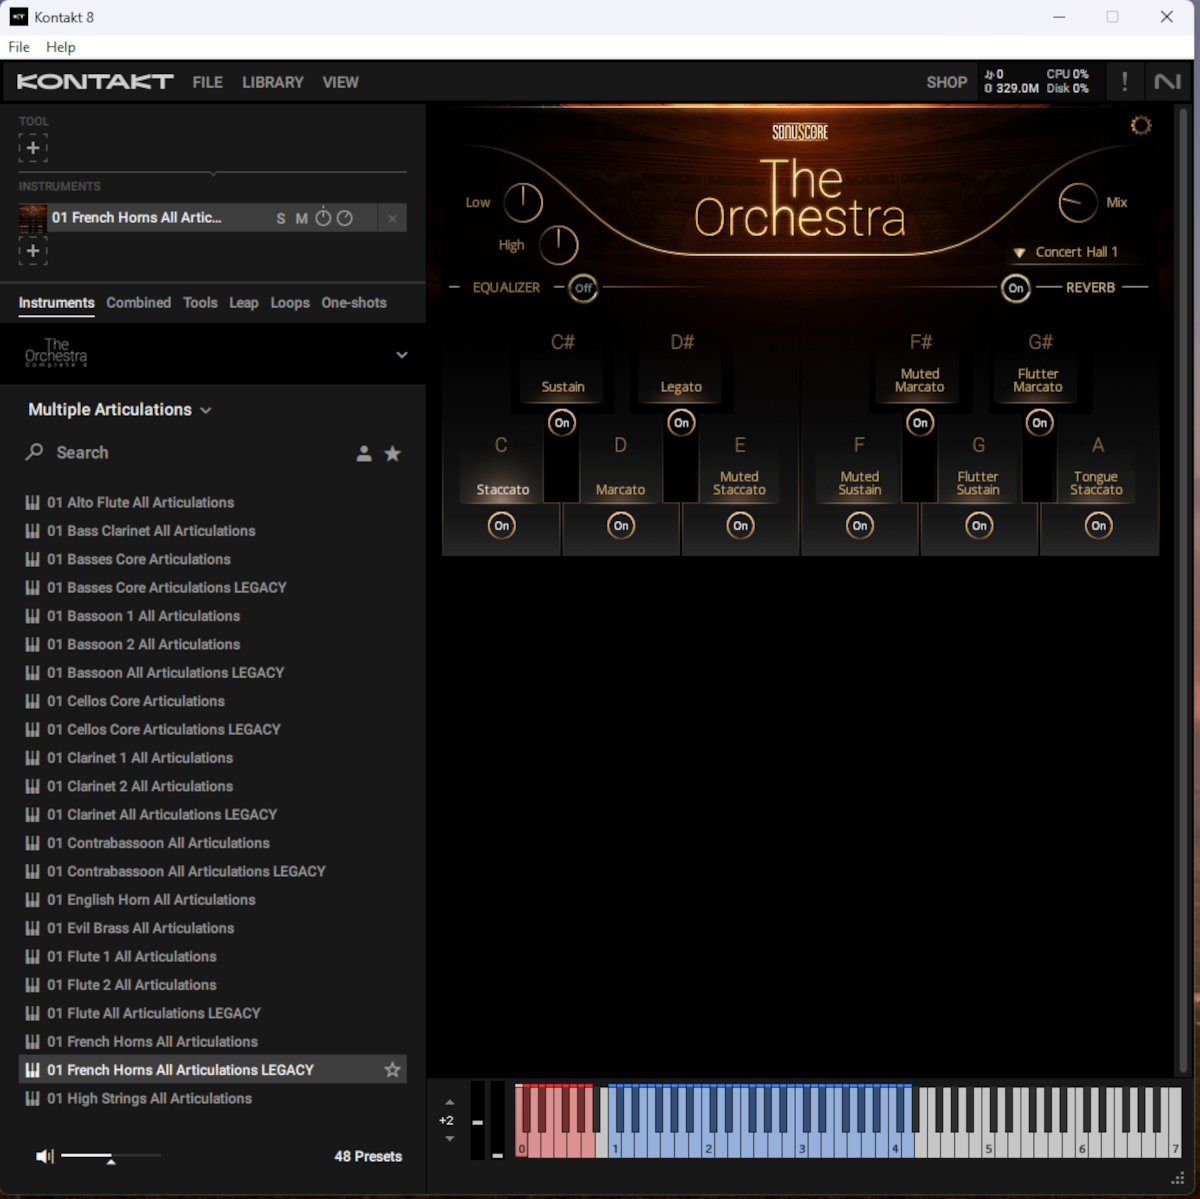Open the LIBRARY menu
The image size is (1200, 1199).
point(273,82)
